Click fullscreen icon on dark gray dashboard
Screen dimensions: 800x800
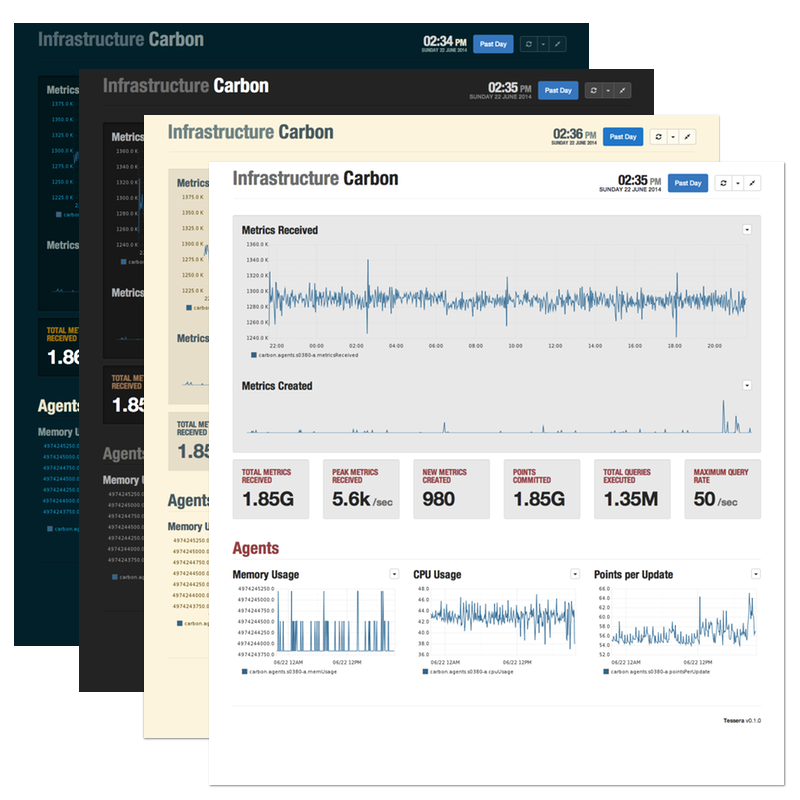click(622, 91)
